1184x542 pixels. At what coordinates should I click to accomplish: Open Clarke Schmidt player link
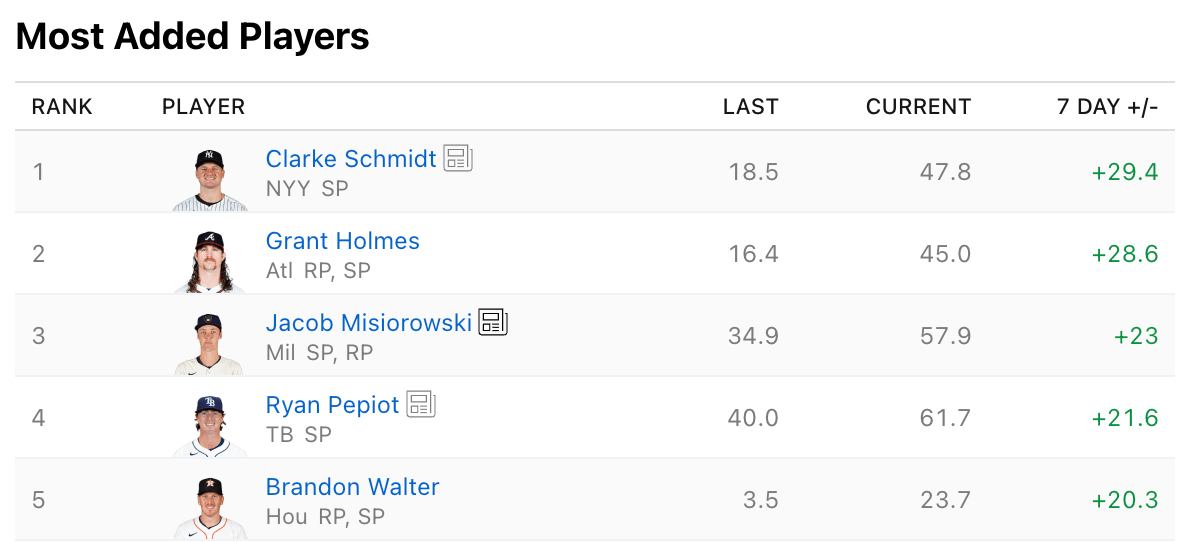[x=351, y=159]
